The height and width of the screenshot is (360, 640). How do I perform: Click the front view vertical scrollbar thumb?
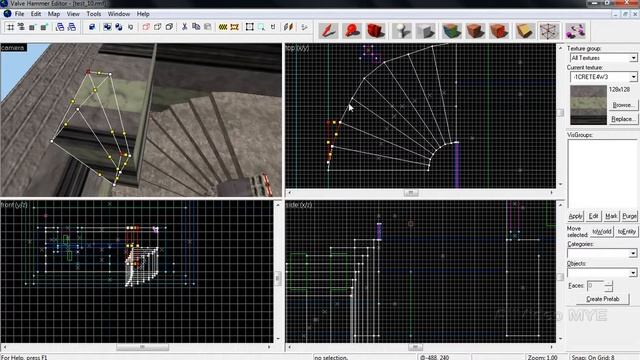click(278, 278)
